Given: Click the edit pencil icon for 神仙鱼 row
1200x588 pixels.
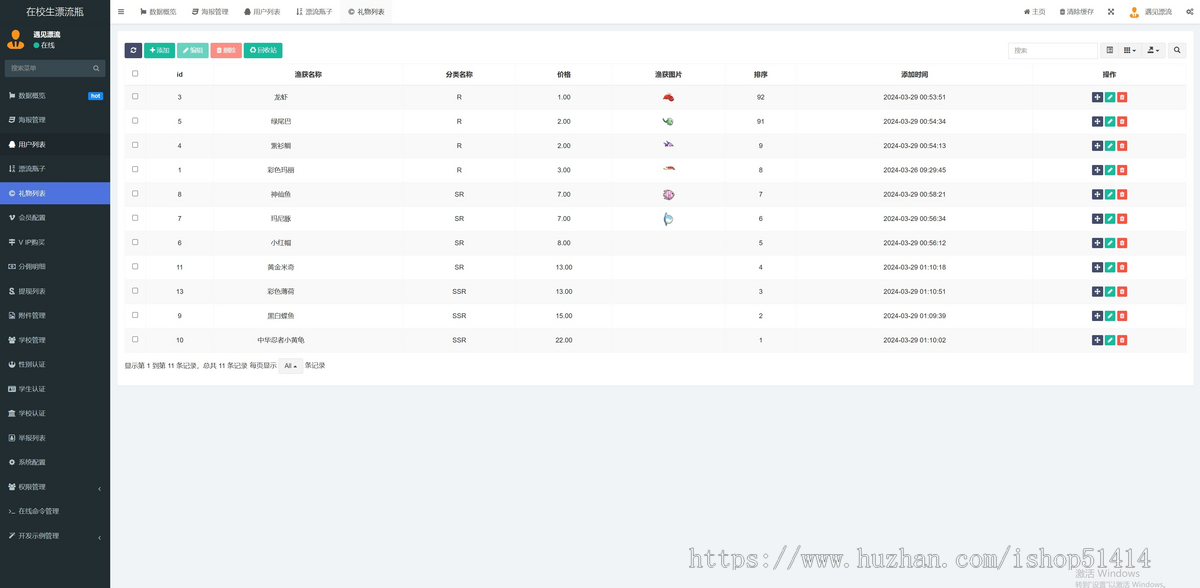Looking at the screenshot, I should pos(1110,194).
